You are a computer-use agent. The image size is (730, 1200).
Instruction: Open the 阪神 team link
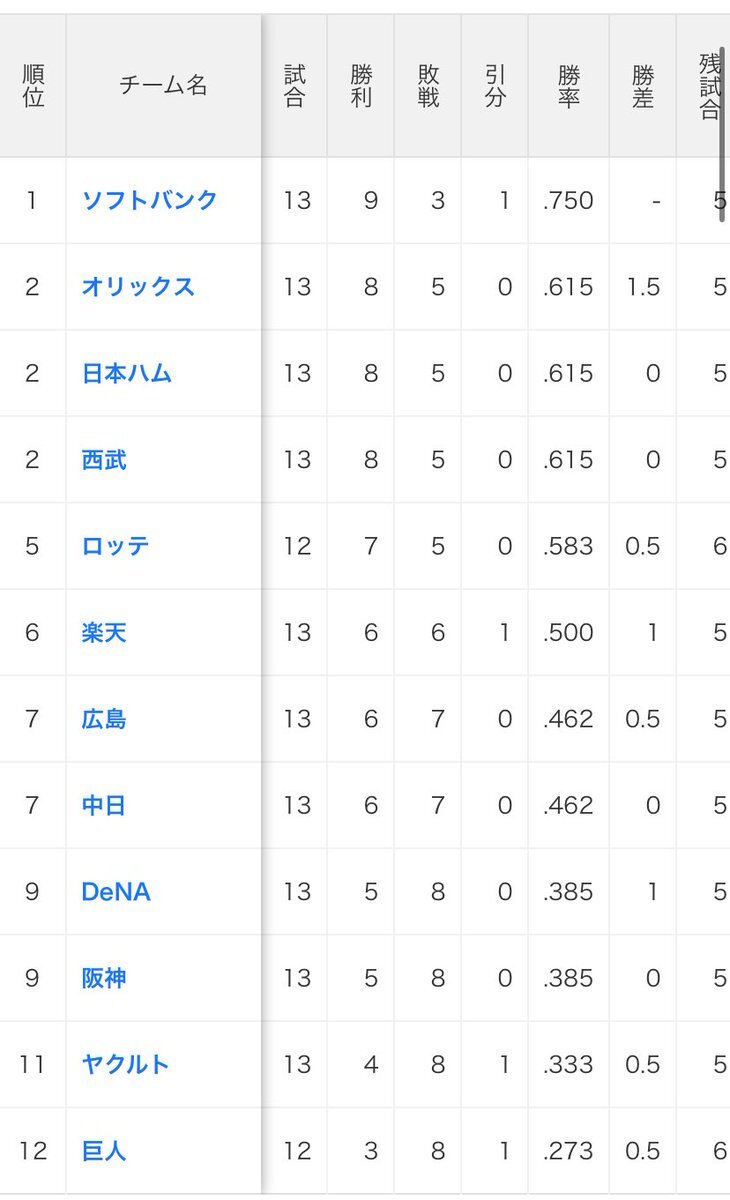(104, 978)
